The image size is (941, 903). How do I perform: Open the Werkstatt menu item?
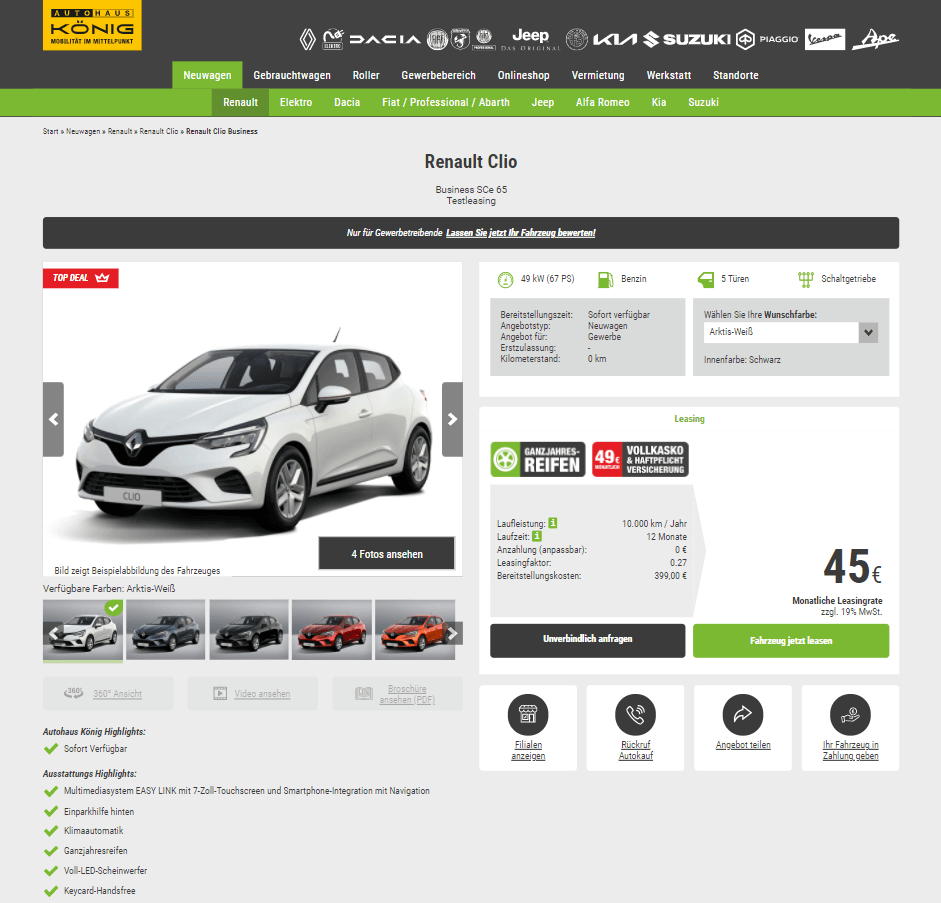669,75
